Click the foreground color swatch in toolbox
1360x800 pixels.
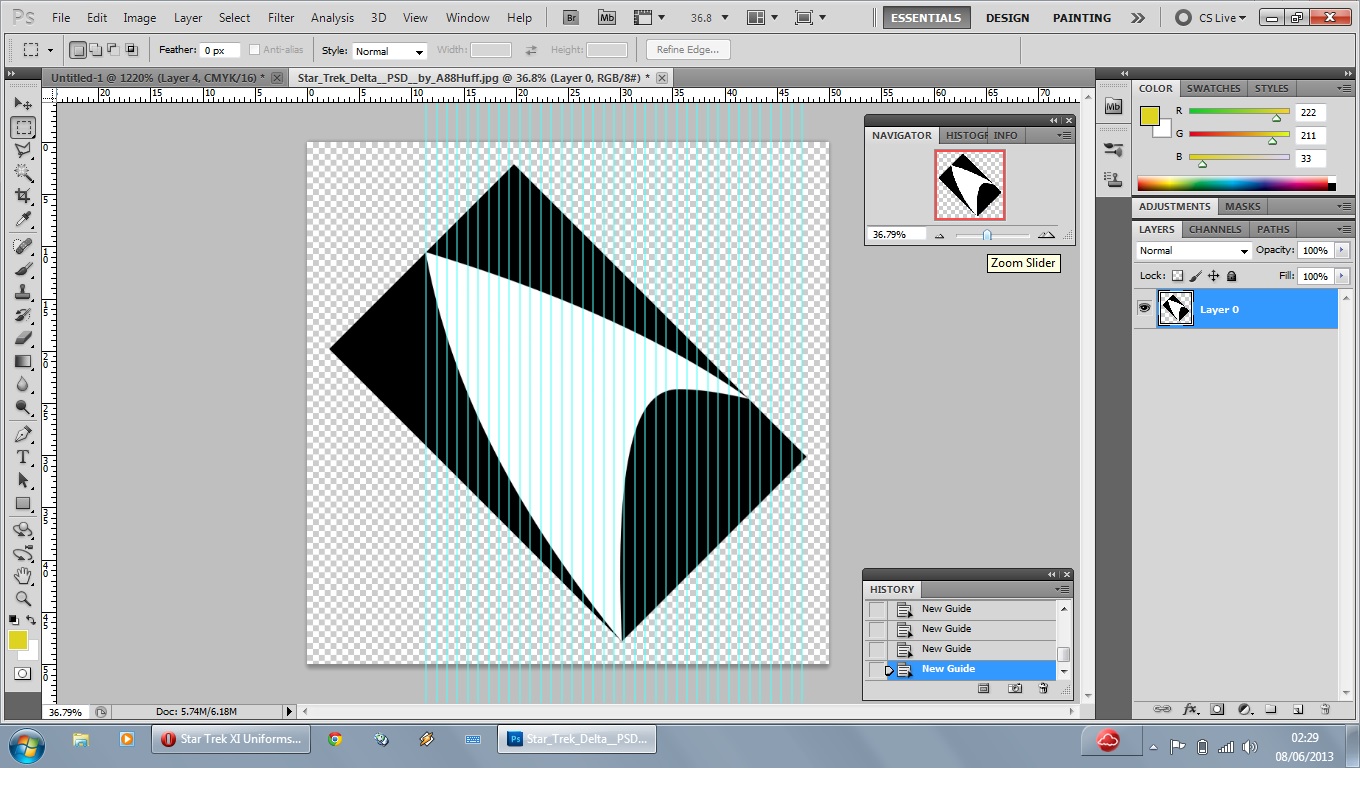click(x=18, y=641)
